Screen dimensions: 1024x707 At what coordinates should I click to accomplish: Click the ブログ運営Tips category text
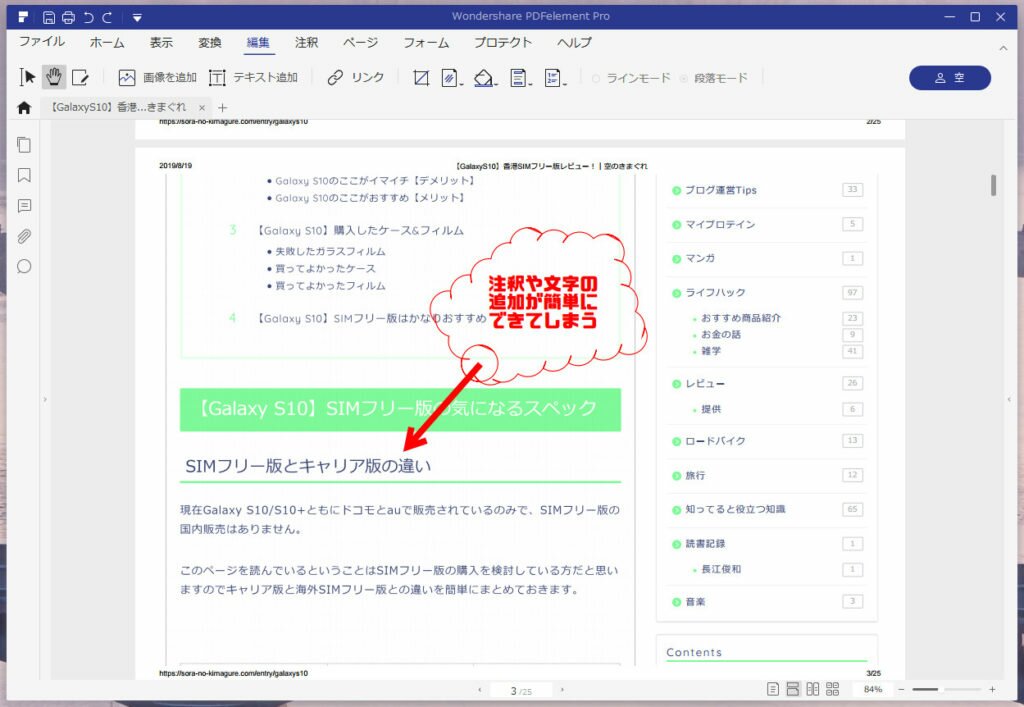point(721,190)
